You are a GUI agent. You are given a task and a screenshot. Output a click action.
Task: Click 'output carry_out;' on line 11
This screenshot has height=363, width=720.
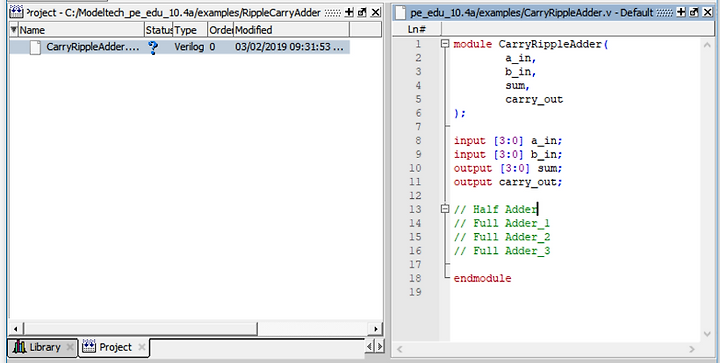(508, 182)
